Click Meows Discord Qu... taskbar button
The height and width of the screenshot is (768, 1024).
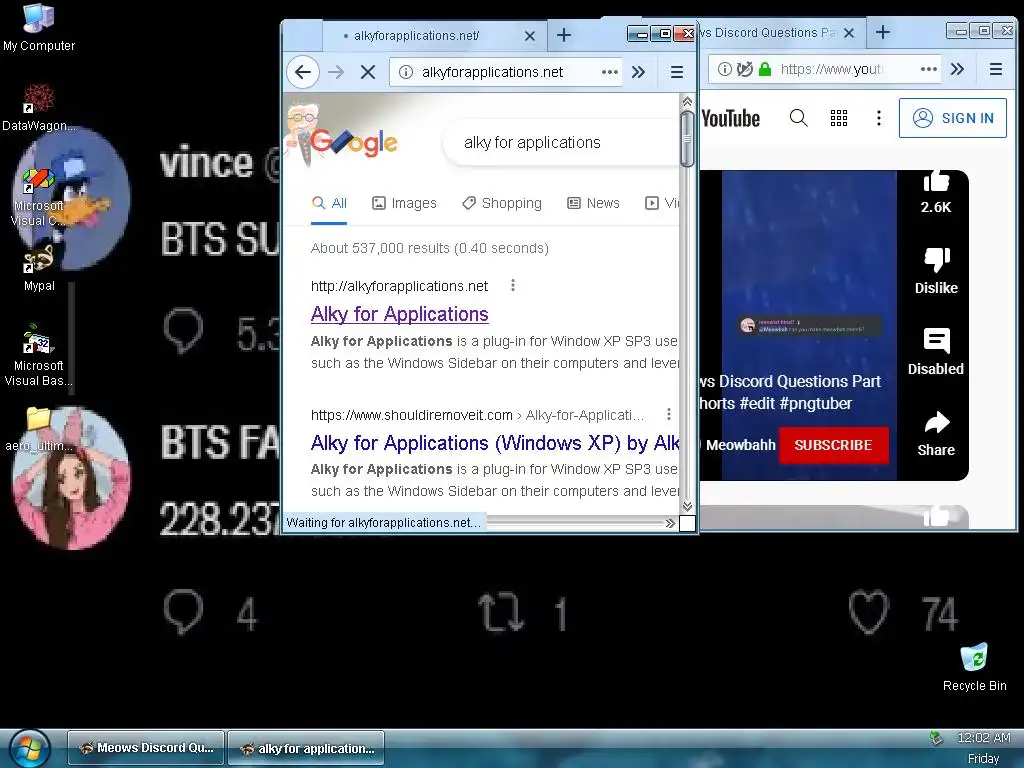coord(146,748)
